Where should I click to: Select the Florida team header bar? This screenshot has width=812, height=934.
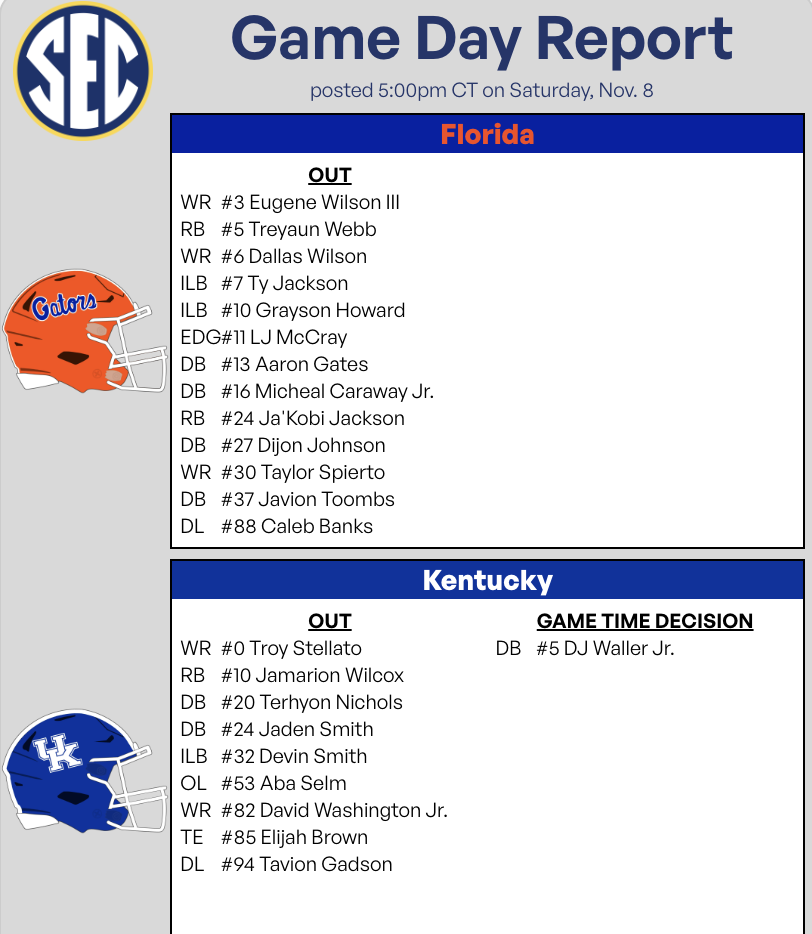click(x=488, y=134)
